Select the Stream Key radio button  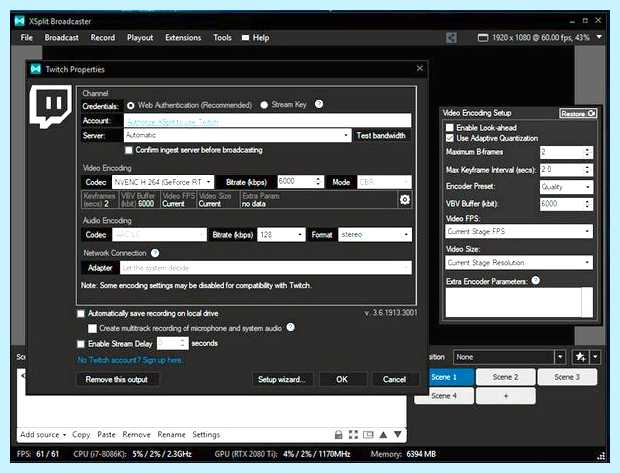[264, 105]
